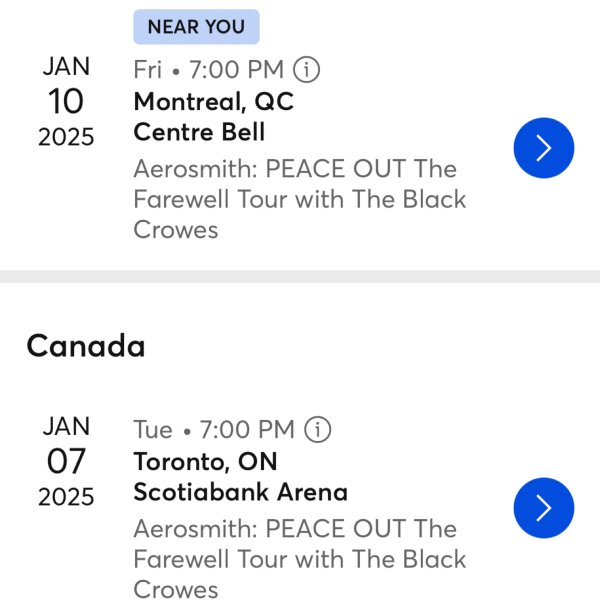Screen dimensions: 600x600
Task: Open the Toronto show with blue arrow
Action: click(x=543, y=508)
